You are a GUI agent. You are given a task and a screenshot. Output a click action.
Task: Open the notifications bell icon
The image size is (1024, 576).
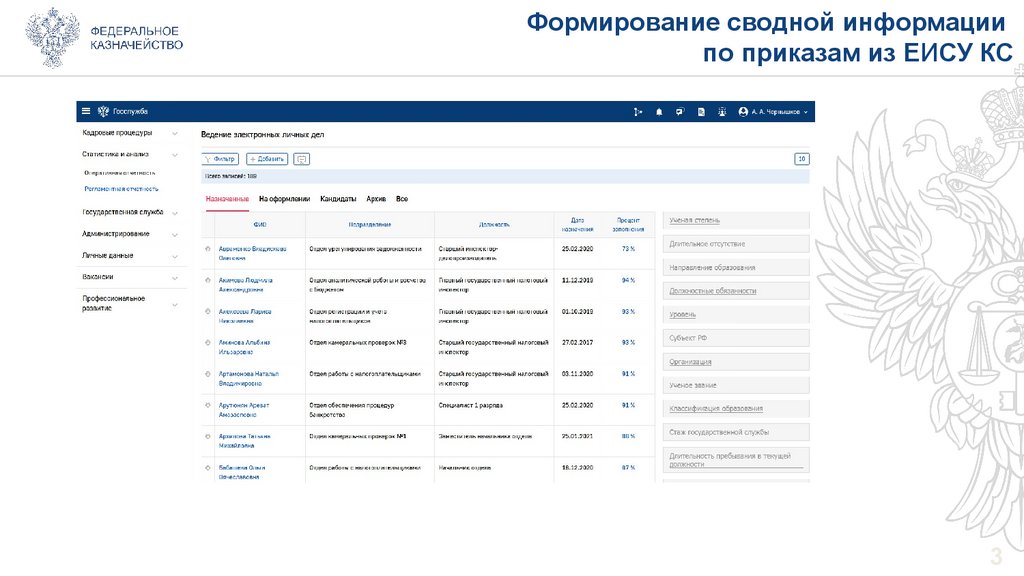coord(659,112)
